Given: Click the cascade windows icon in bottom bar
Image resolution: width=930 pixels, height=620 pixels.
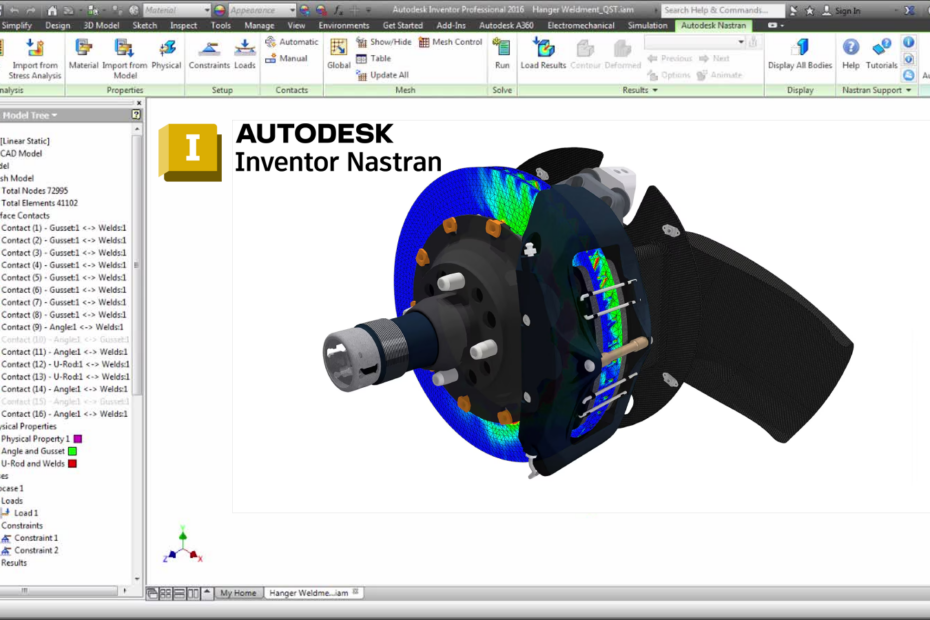Looking at the screenshot, I should [x=152, y=593].
